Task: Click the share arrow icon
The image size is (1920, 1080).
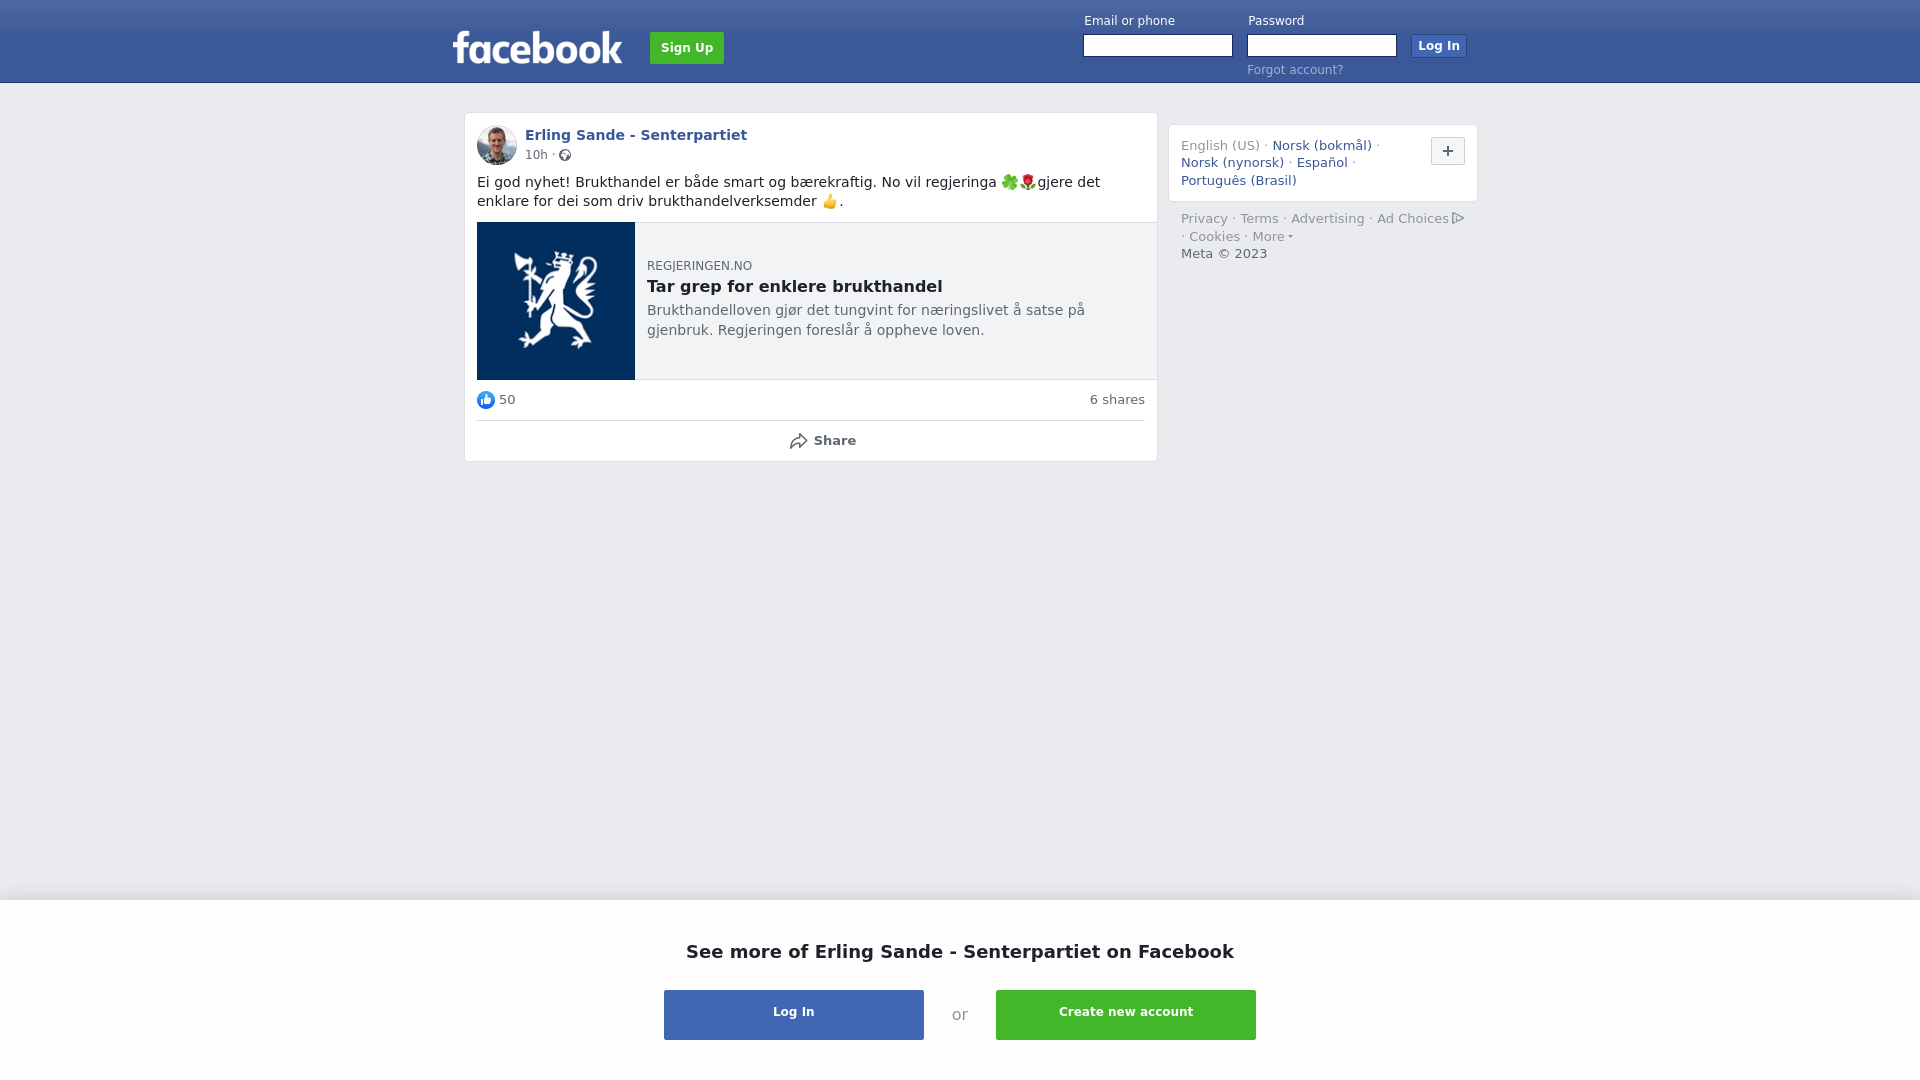Action: [798, 441]
